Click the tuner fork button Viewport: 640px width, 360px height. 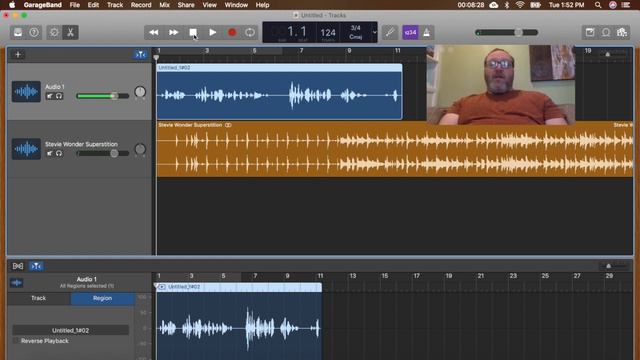[390, 33]
